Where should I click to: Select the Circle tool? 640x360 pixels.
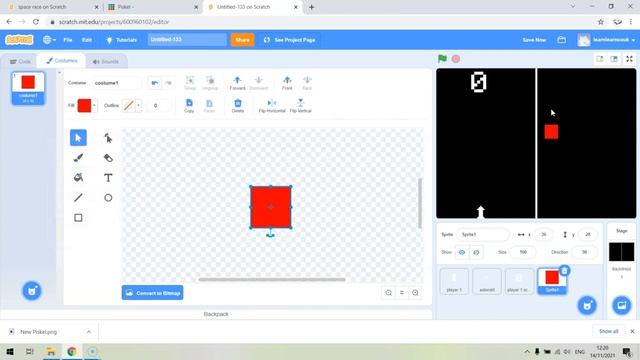108,198
